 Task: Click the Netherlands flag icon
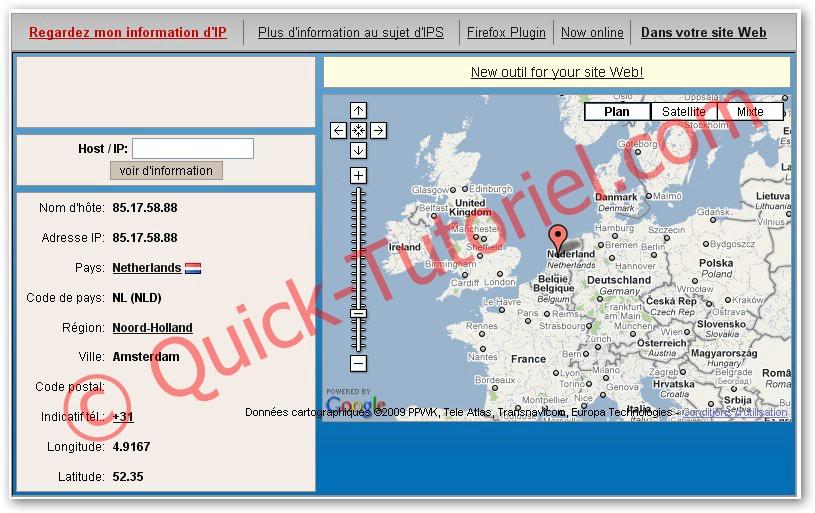193,268
